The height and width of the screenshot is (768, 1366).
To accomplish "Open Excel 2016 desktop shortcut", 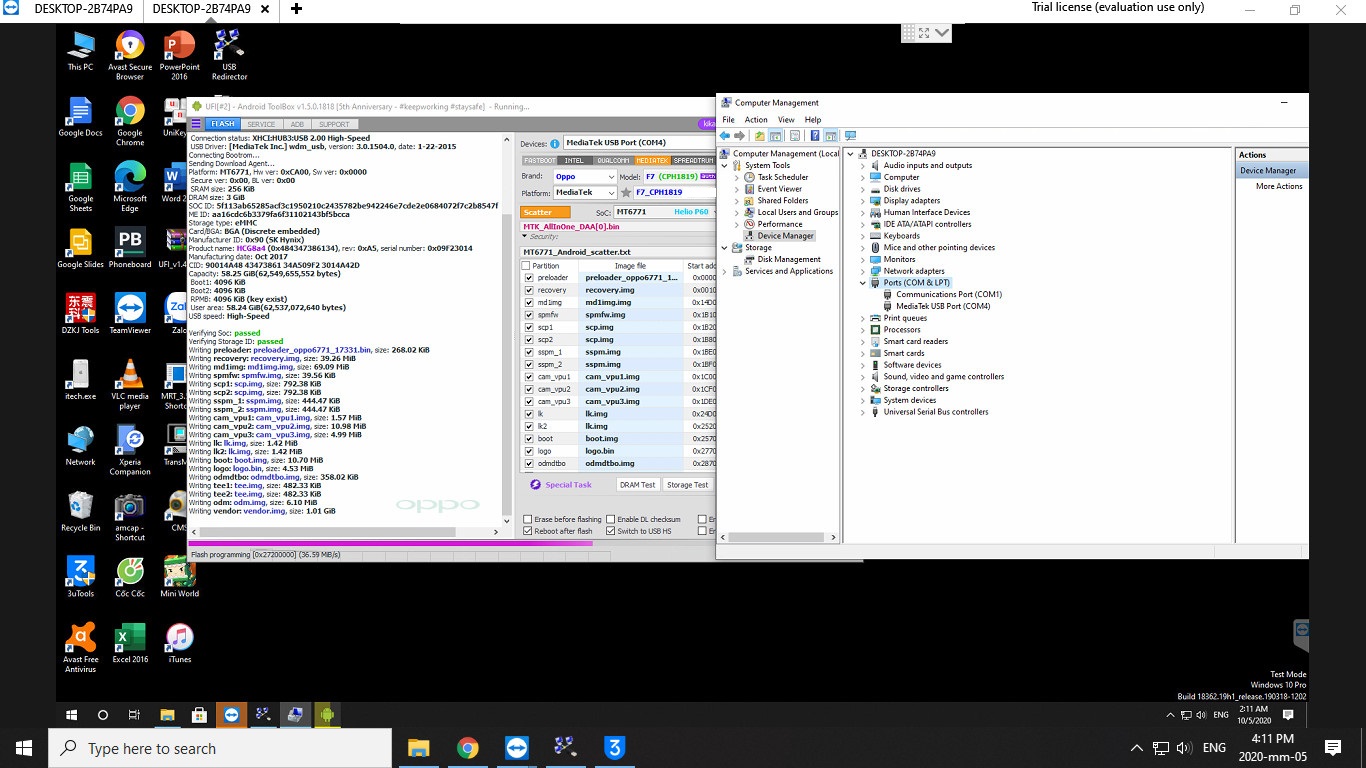I will tap(130, 643).
